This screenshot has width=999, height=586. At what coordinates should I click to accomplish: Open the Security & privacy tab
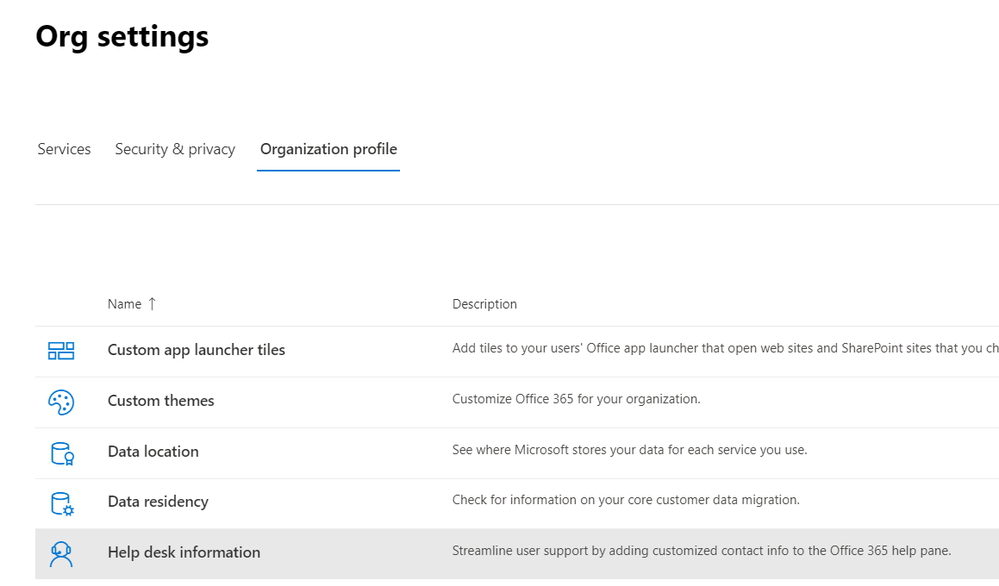pyautogui.click(x=175, y=149)
